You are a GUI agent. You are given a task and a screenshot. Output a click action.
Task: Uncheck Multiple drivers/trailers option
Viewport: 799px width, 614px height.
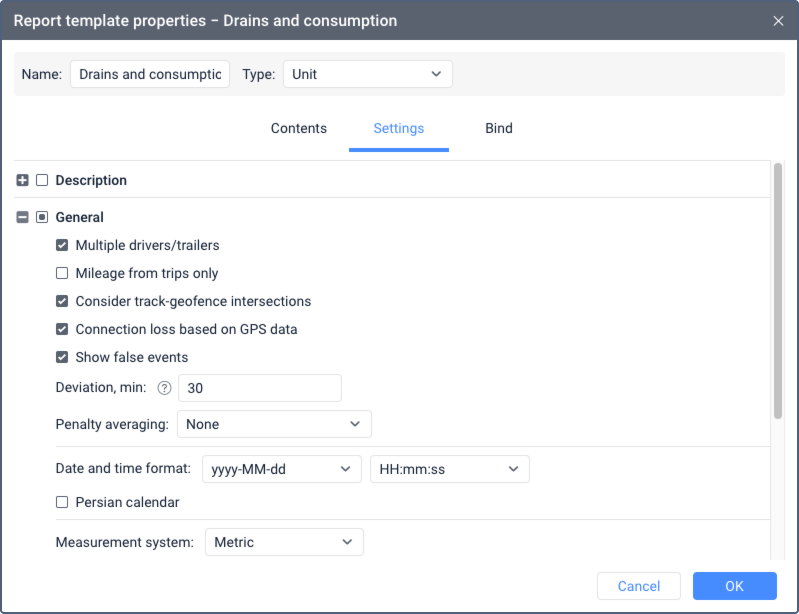coord(62,245)
